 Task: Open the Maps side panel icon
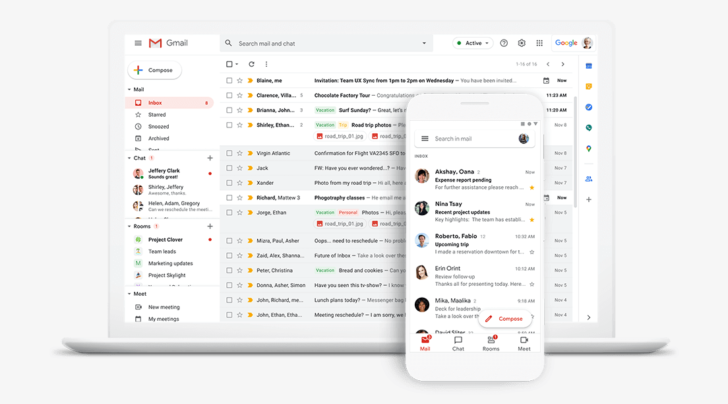pos(589,149)
